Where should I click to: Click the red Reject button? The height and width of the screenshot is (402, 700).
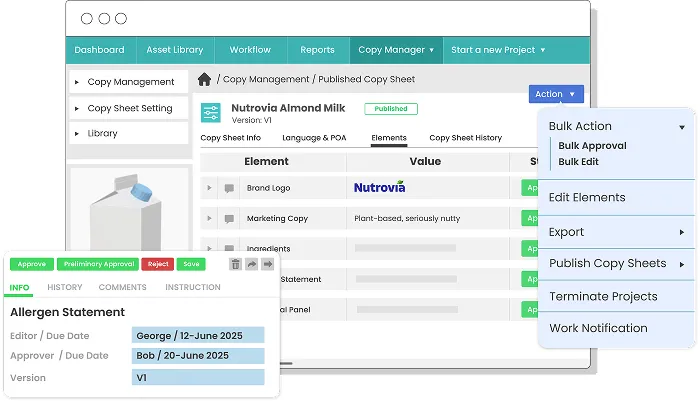[x=158, y=264]
